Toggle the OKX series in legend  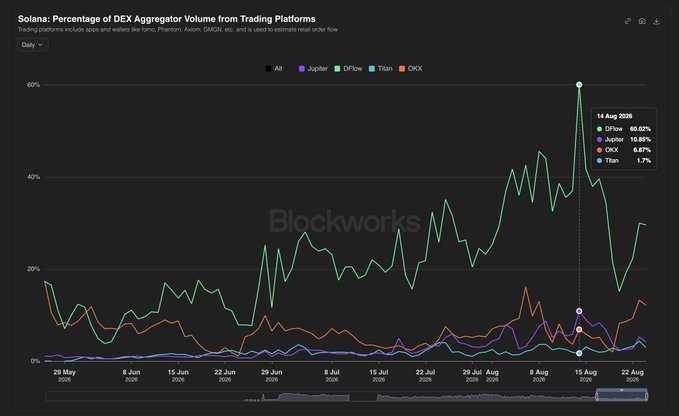[x=411, y=68]
